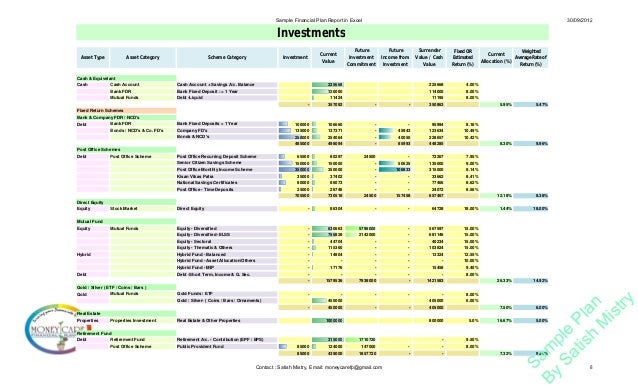Select the Gold / Silver (ETF / Coins / Bars) heading
This screenshot has height=388, width=638.
click(126, 287)
